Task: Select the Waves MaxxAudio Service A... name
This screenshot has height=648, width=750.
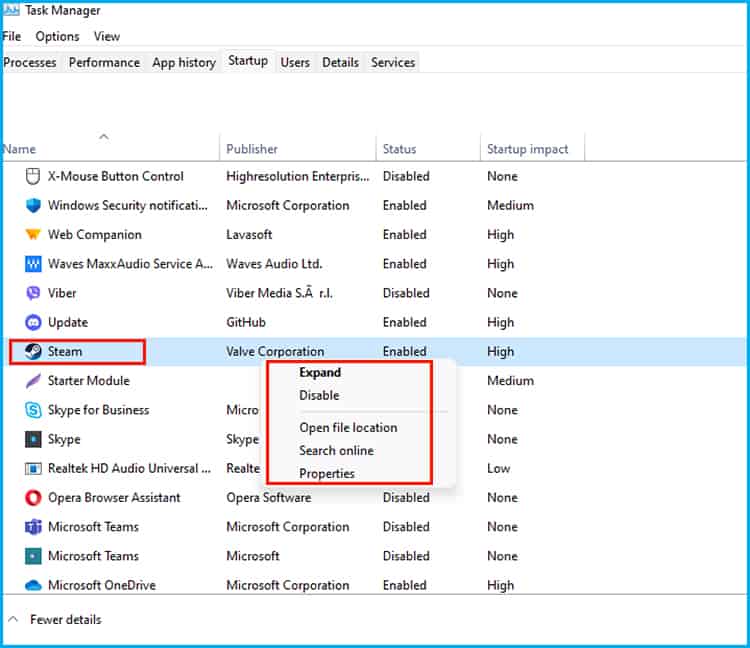Action: [x=130, y=264]
